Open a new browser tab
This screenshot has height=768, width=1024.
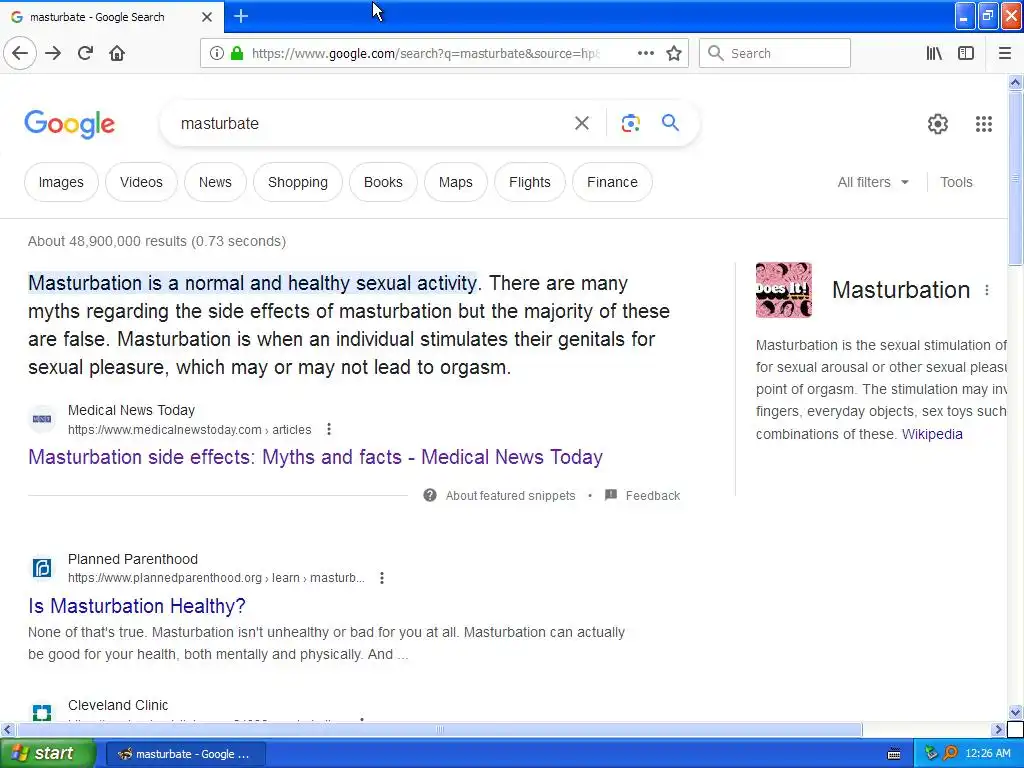(241, 16)
